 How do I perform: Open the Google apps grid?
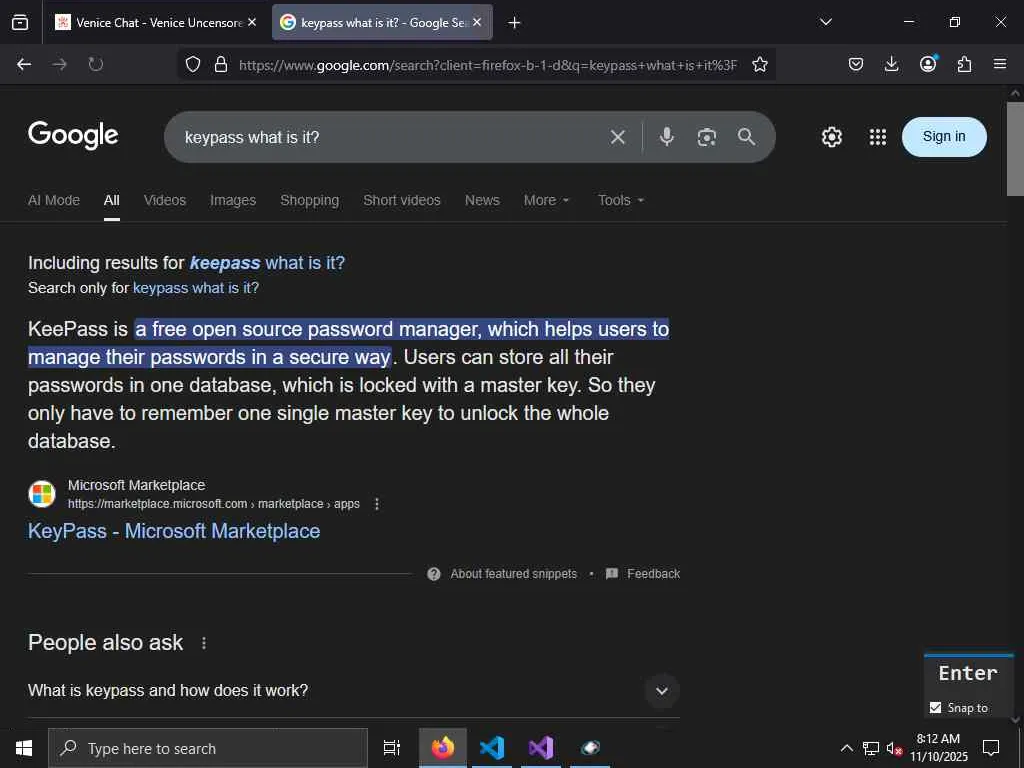878,137
